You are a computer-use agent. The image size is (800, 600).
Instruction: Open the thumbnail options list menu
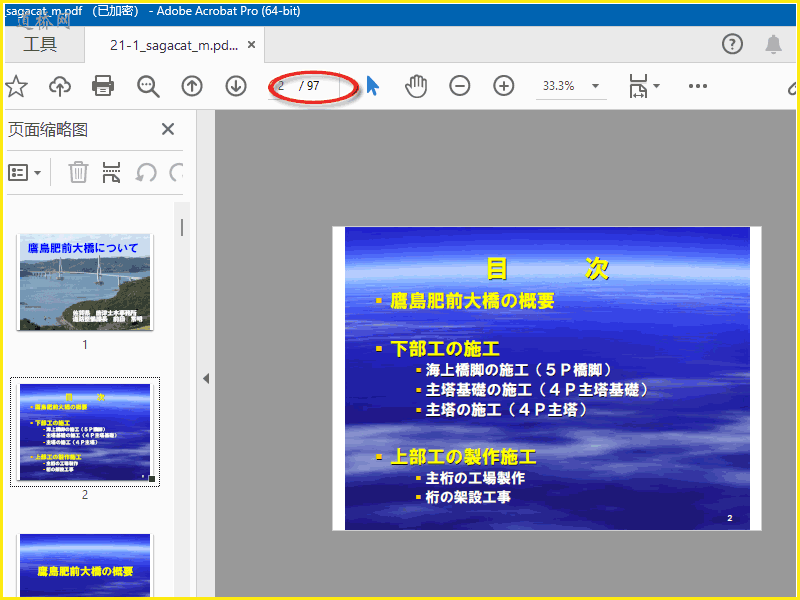pyautogui.click(x=24, y=173)
